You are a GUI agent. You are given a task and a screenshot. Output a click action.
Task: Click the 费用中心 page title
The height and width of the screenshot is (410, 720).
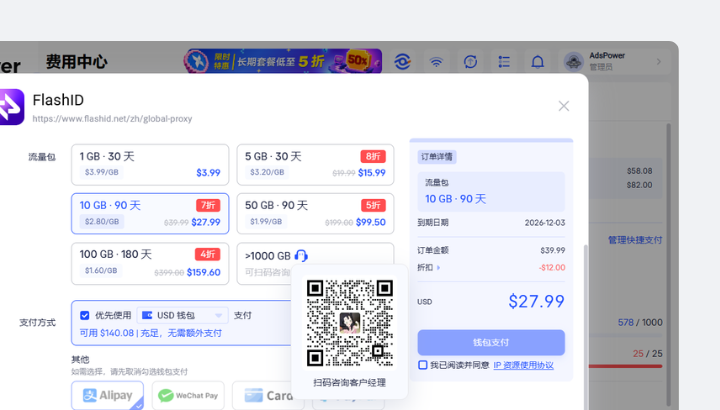tap(77, 62)
